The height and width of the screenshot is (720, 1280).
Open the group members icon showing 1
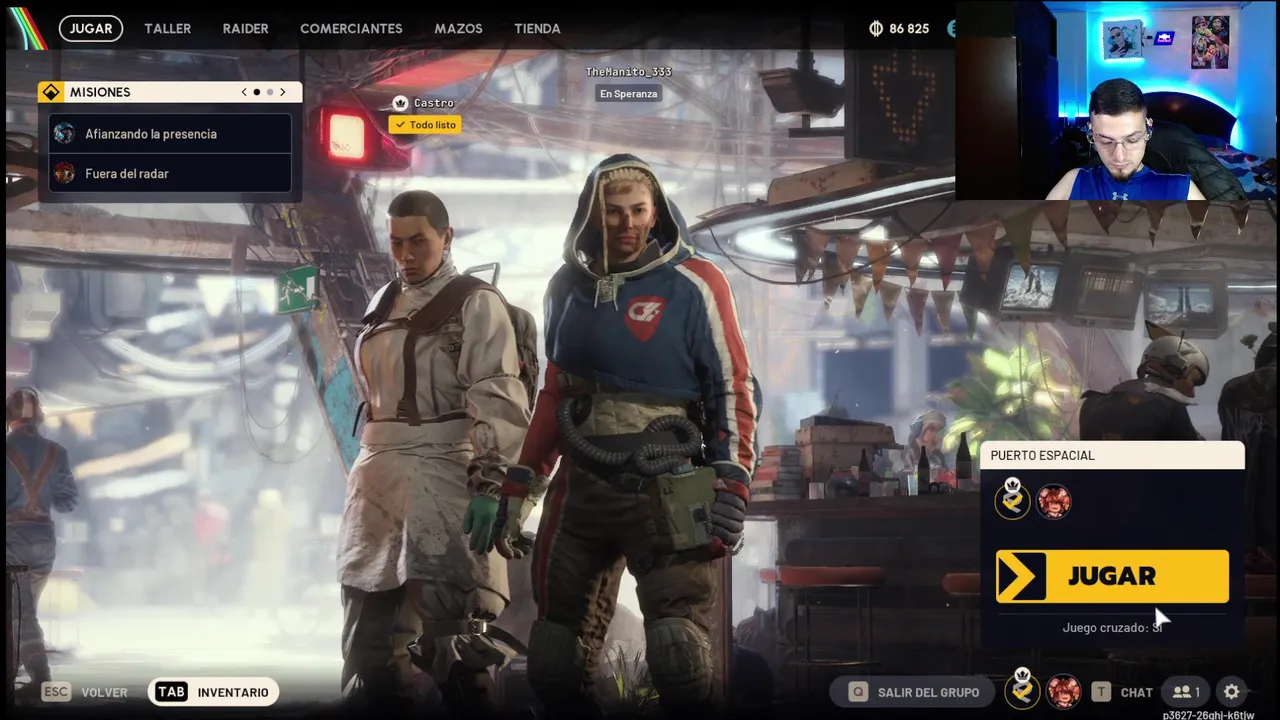[x=1186, y=692]
